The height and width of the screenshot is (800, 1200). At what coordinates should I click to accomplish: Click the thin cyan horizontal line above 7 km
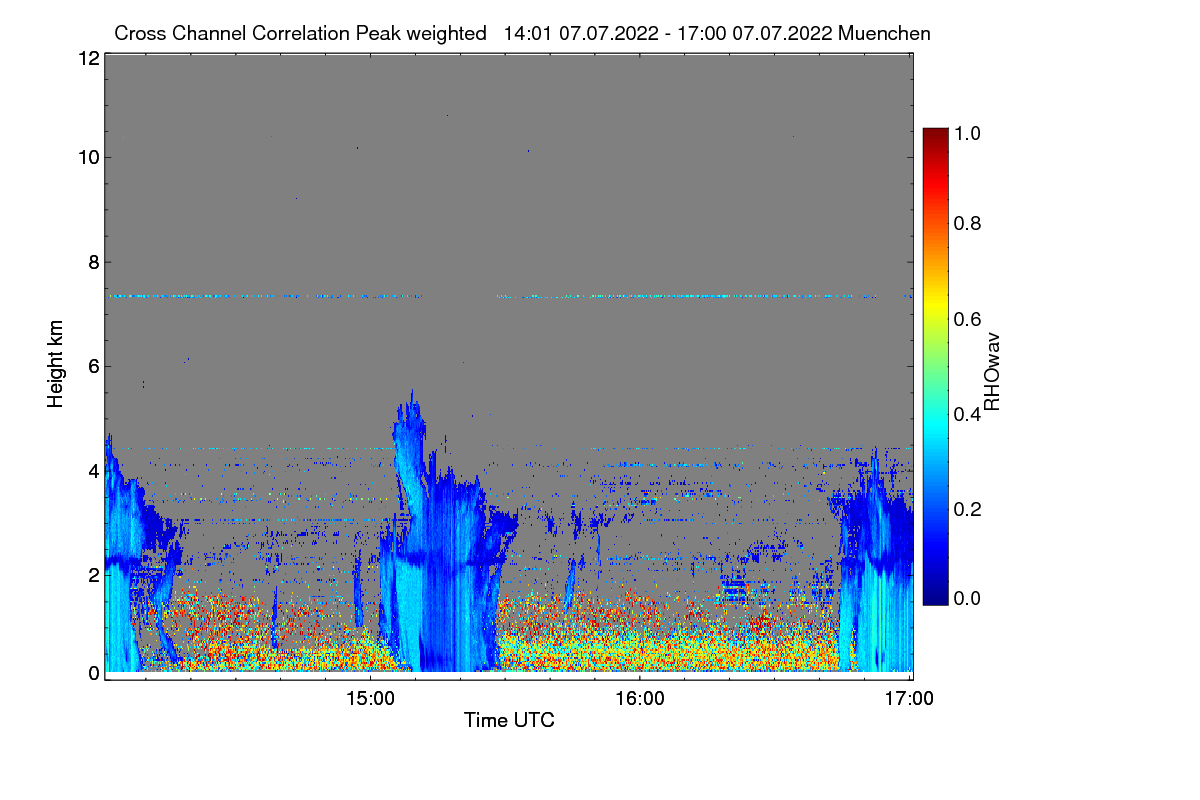(x=510, y=296)
